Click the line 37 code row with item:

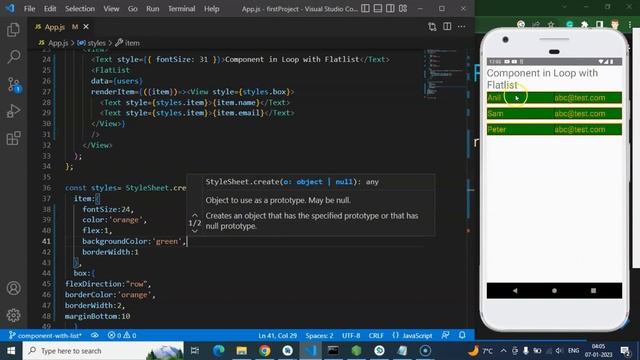click(87, 199)
